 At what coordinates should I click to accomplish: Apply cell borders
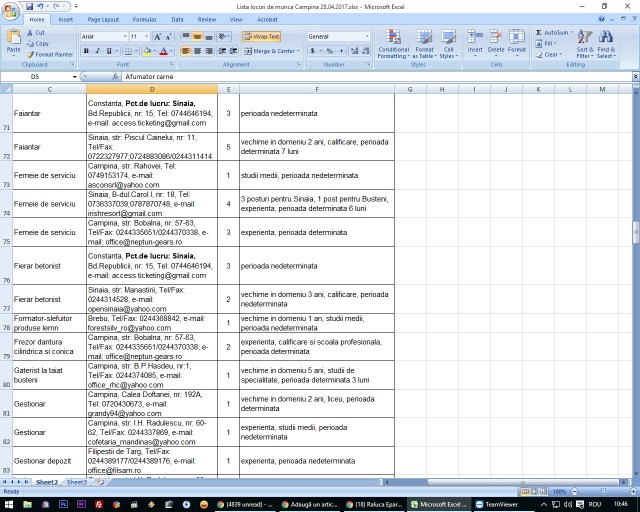(x=128, y=51)
